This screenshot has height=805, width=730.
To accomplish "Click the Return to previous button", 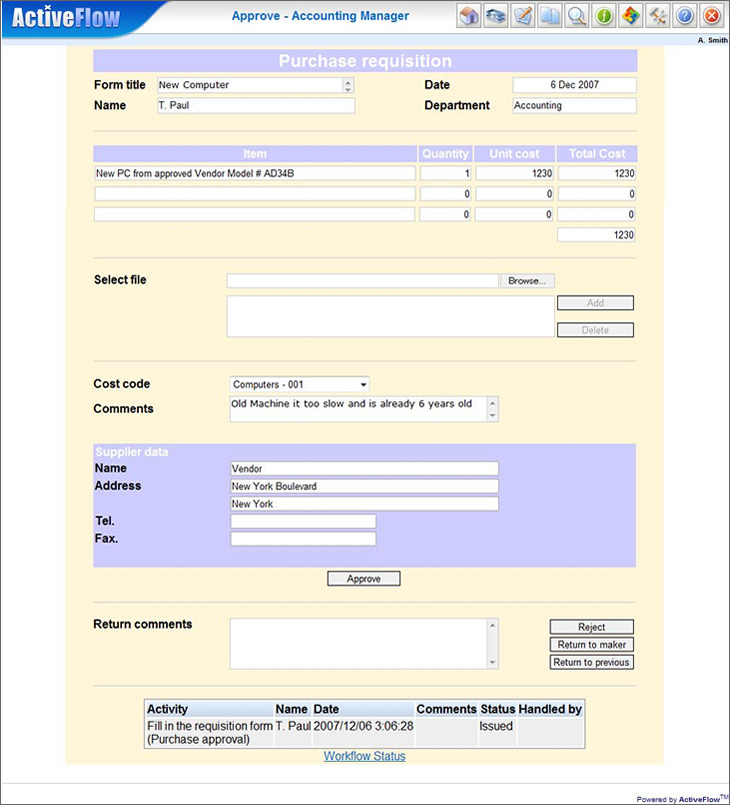I will 592,662.
